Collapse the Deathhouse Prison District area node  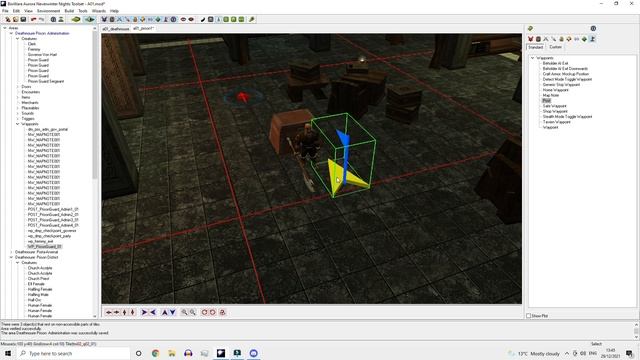click(x=11, y=257)
